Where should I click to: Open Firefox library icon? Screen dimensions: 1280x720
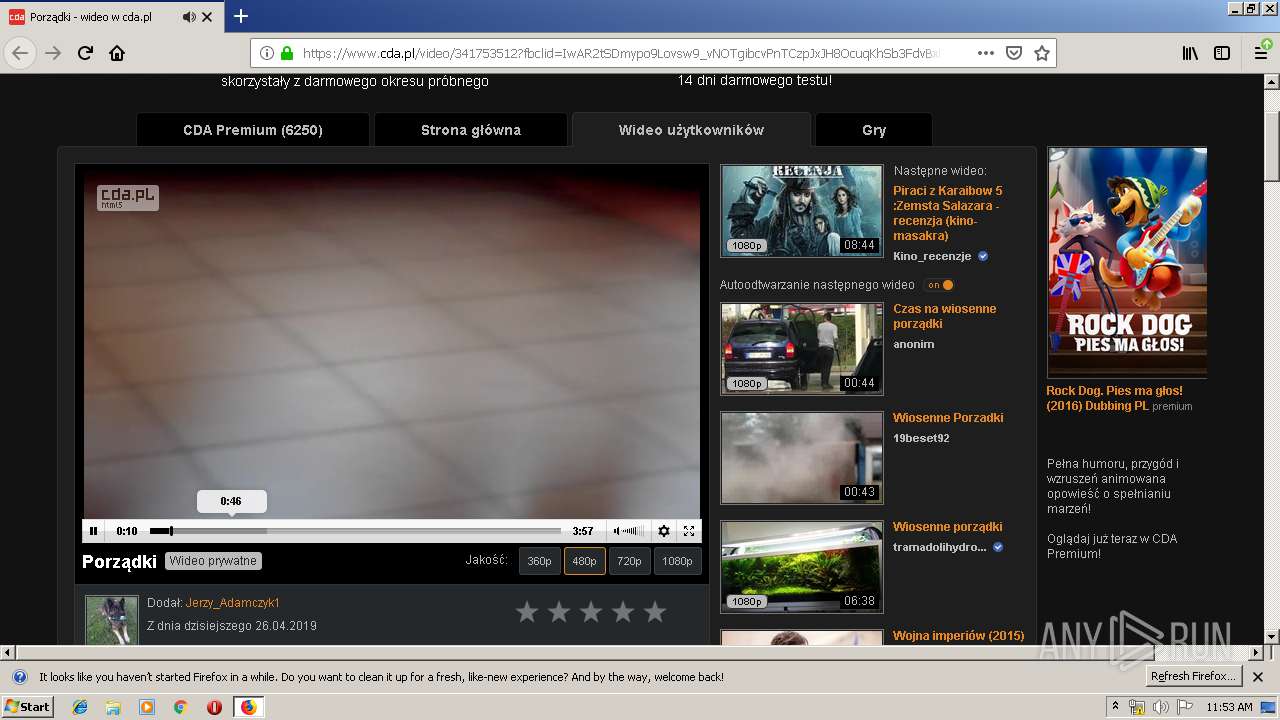[x=1190, y=53]
